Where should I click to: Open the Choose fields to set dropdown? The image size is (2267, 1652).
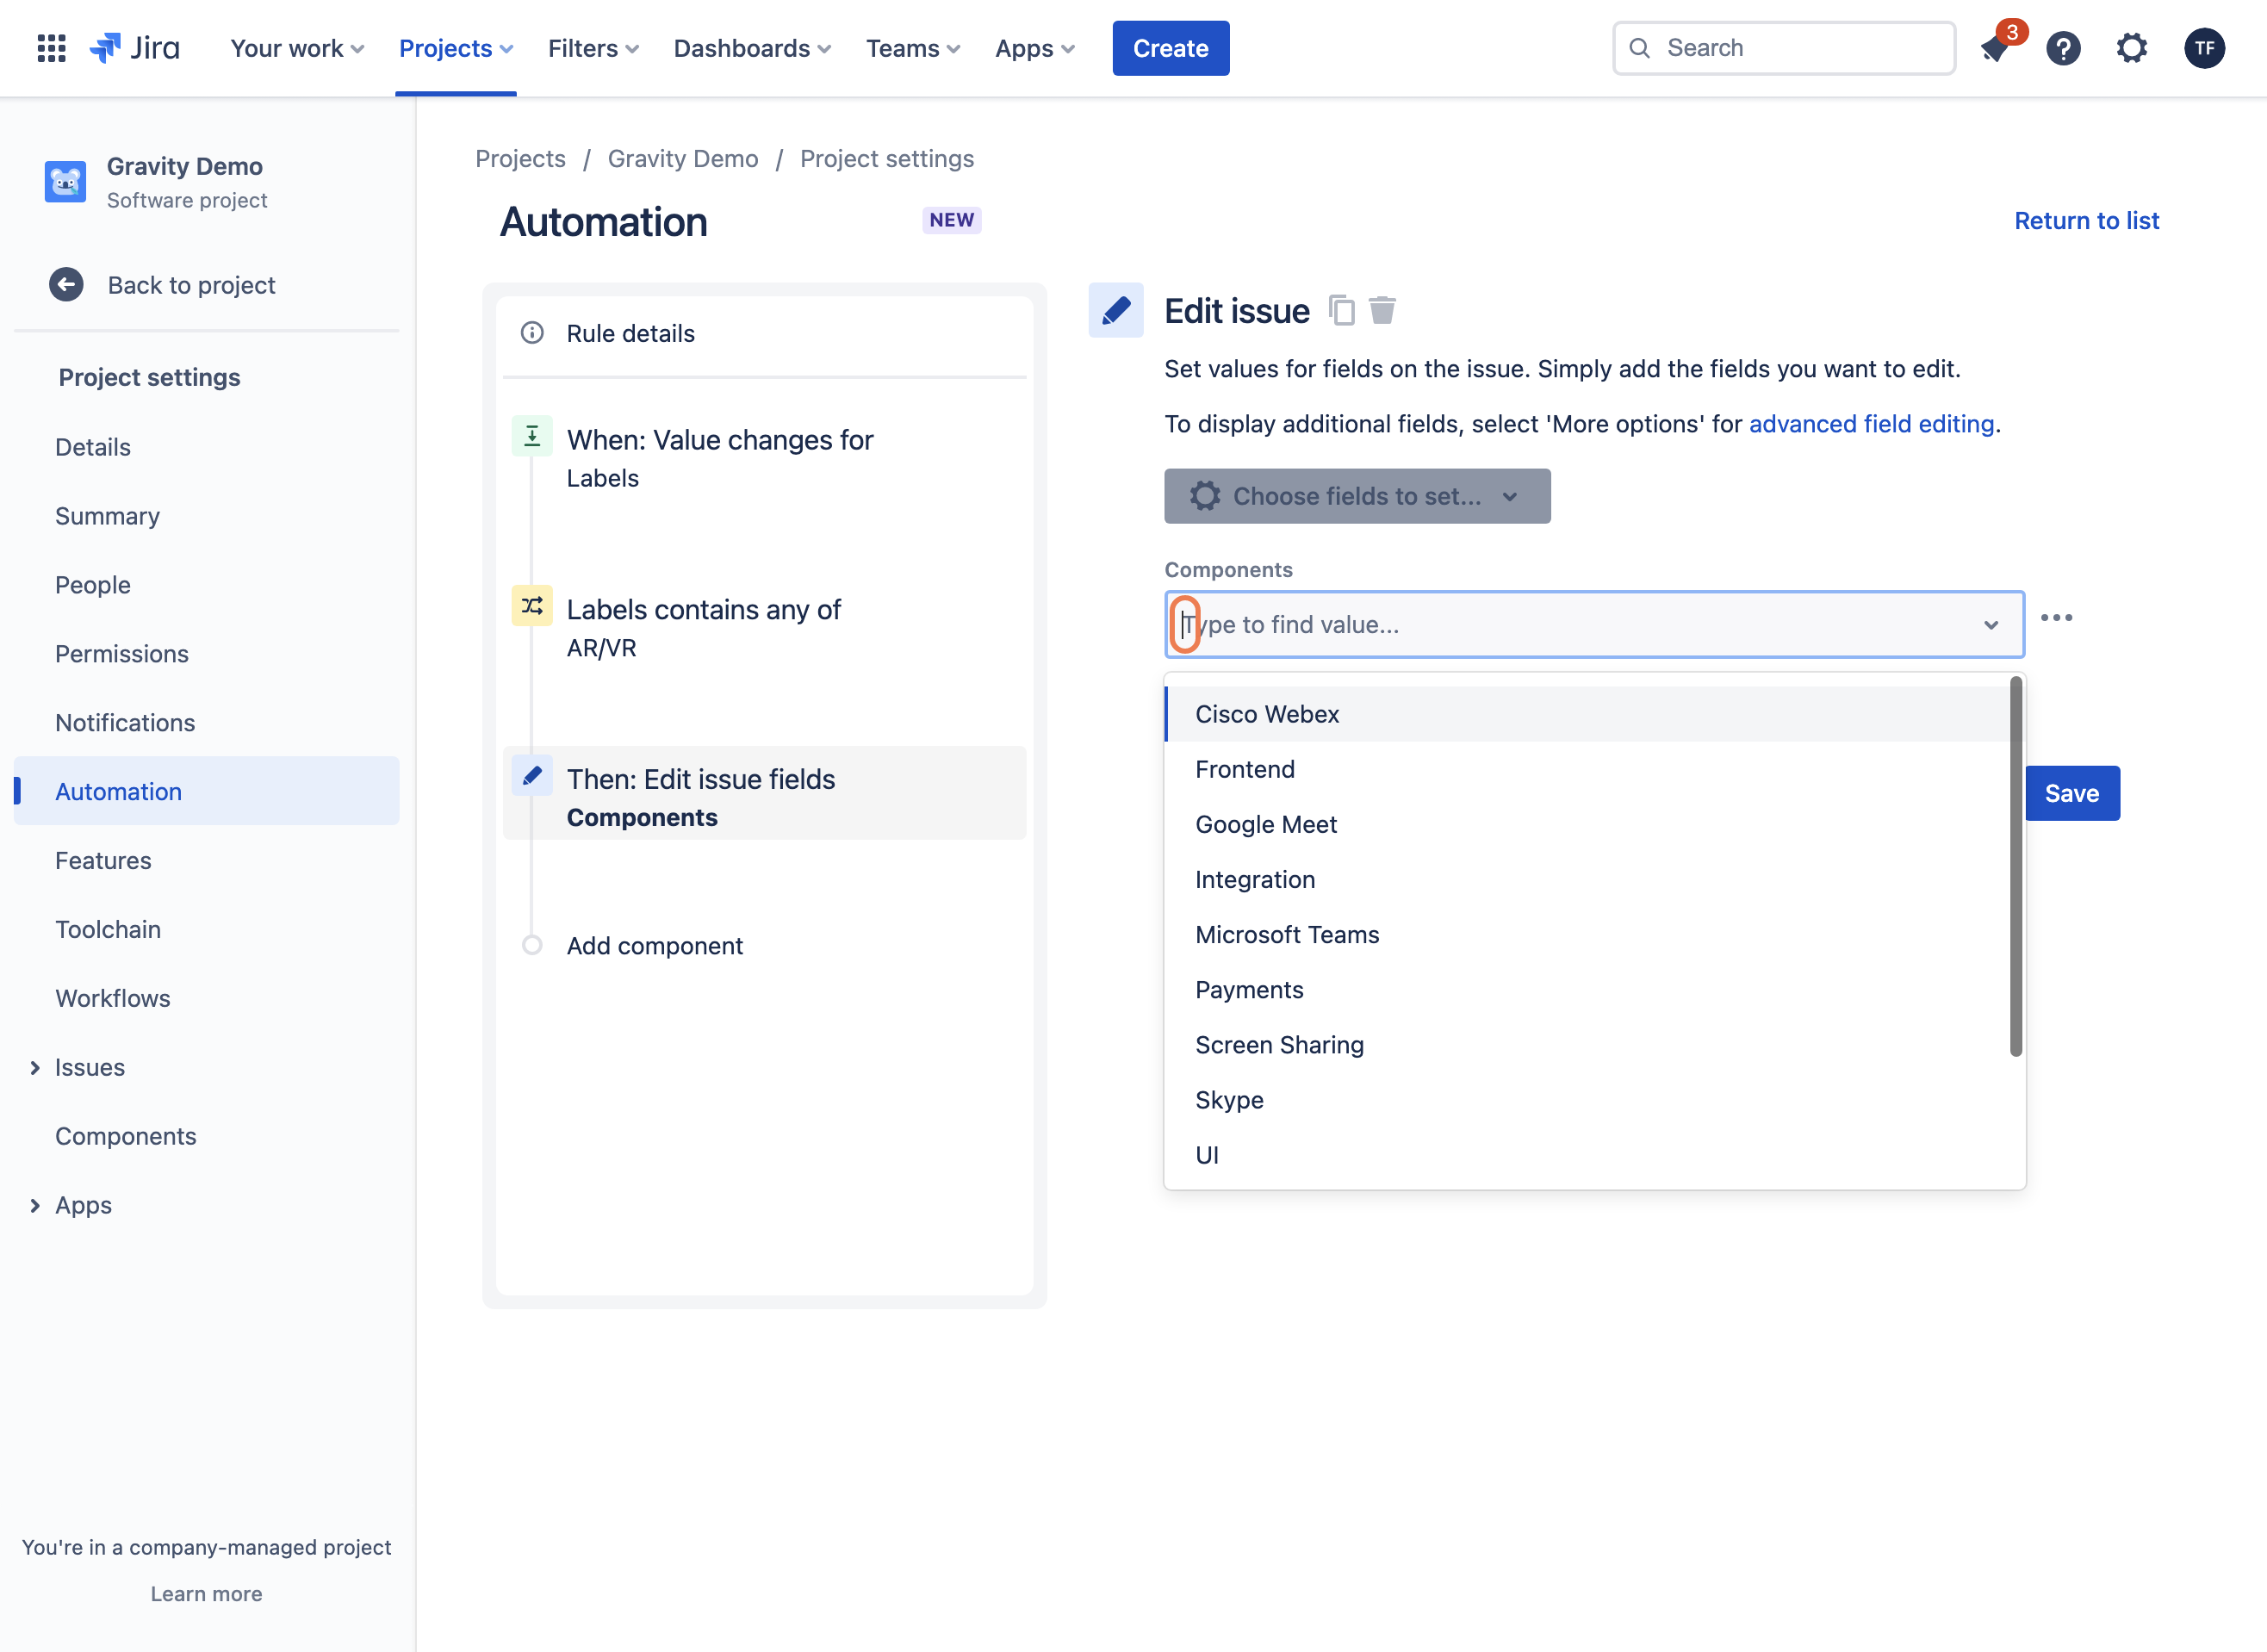pos(1357,496)
